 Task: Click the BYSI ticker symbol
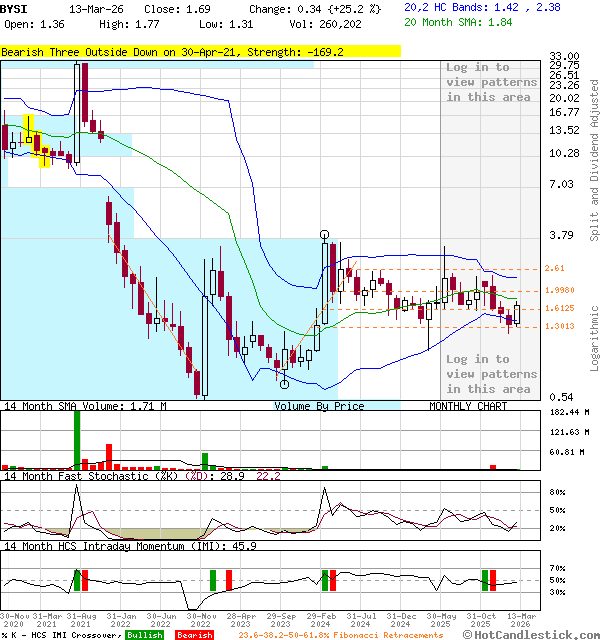point(15,8)
